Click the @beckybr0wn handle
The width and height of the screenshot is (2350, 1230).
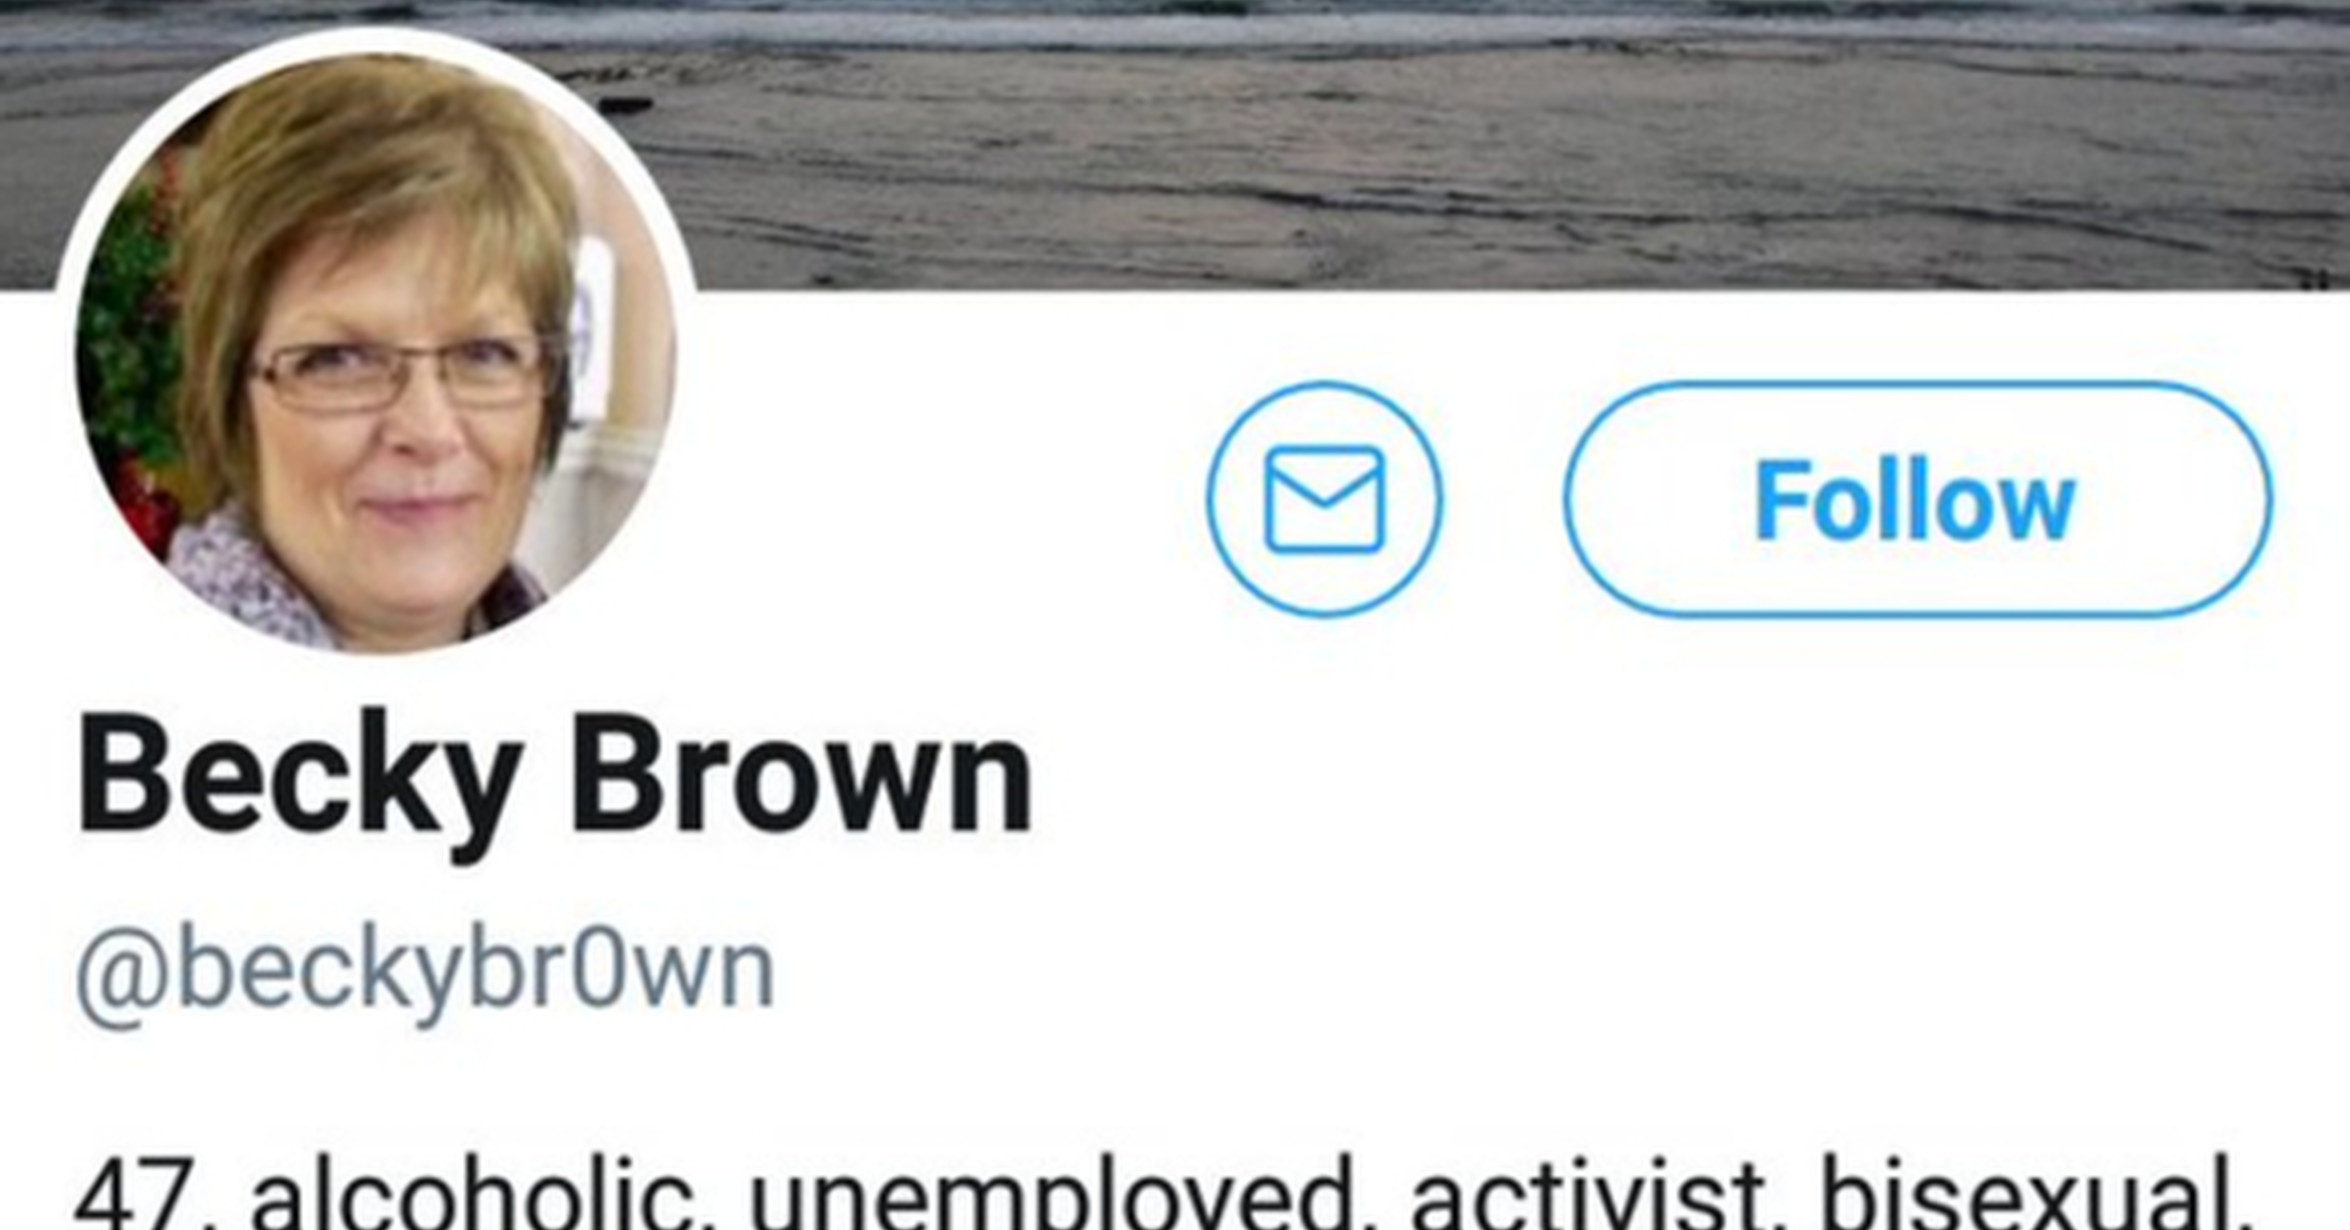coord(425,975)
